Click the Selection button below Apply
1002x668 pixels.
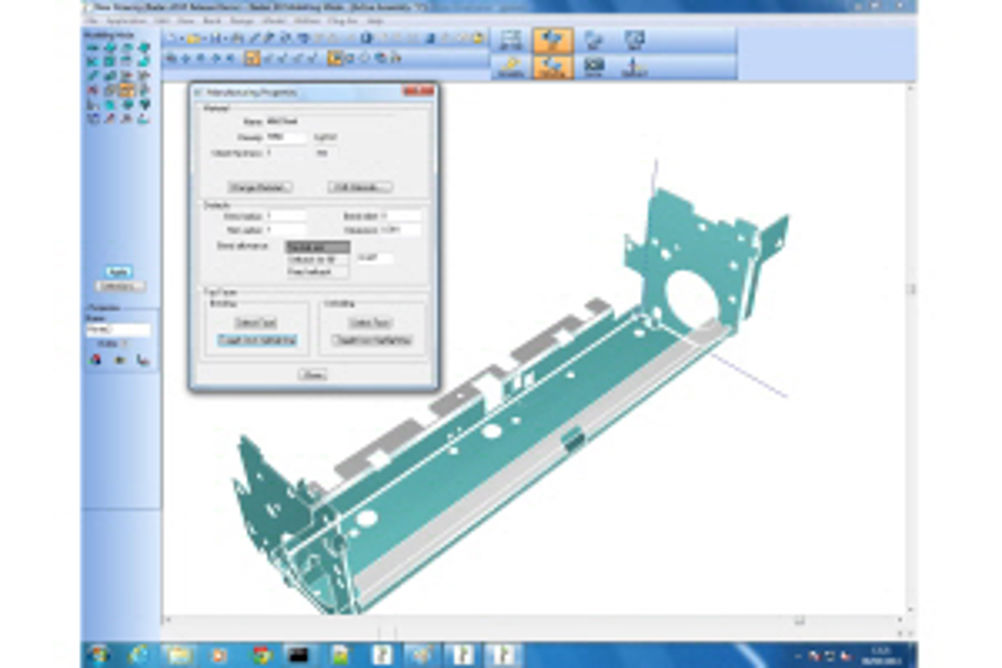120,286
